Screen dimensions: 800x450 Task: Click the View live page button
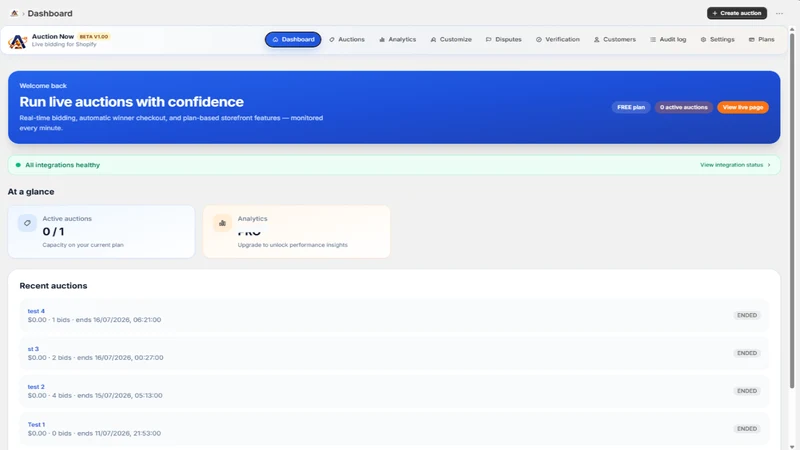click(743, 107)
